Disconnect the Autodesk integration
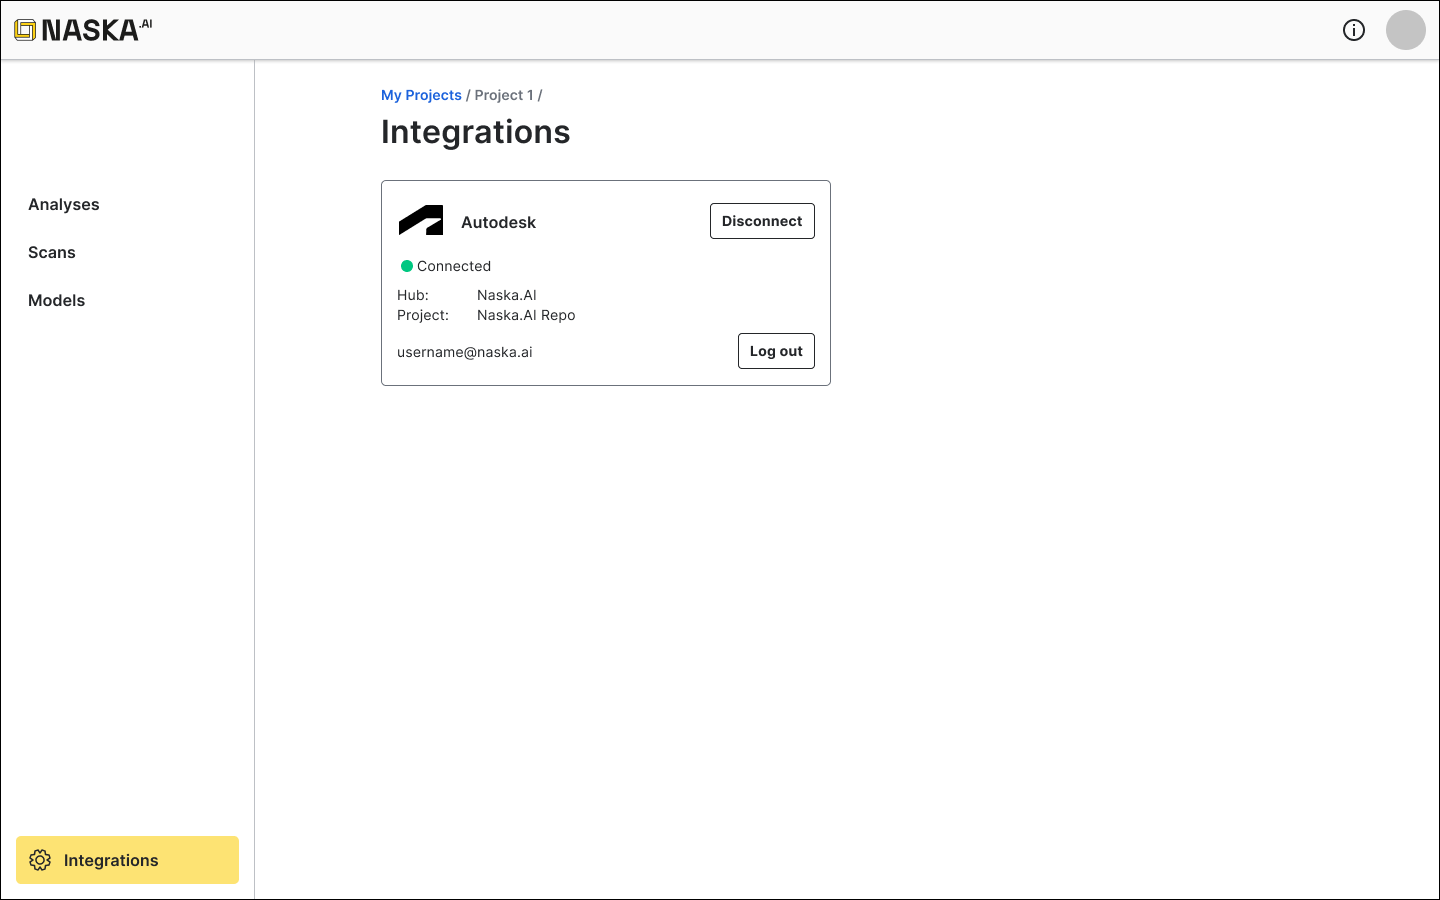The width and height of the screenshot is (1440, 900). (x=762, y=221)
